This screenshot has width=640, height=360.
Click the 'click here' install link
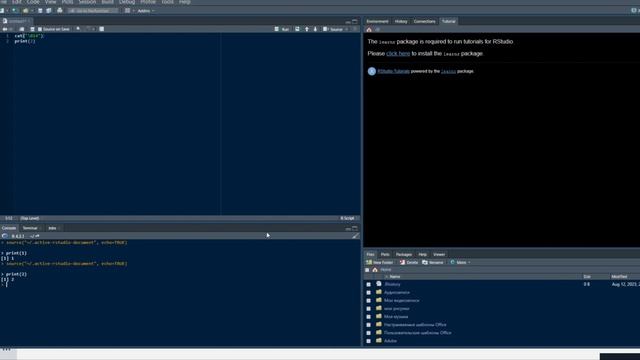click(398, 53)
